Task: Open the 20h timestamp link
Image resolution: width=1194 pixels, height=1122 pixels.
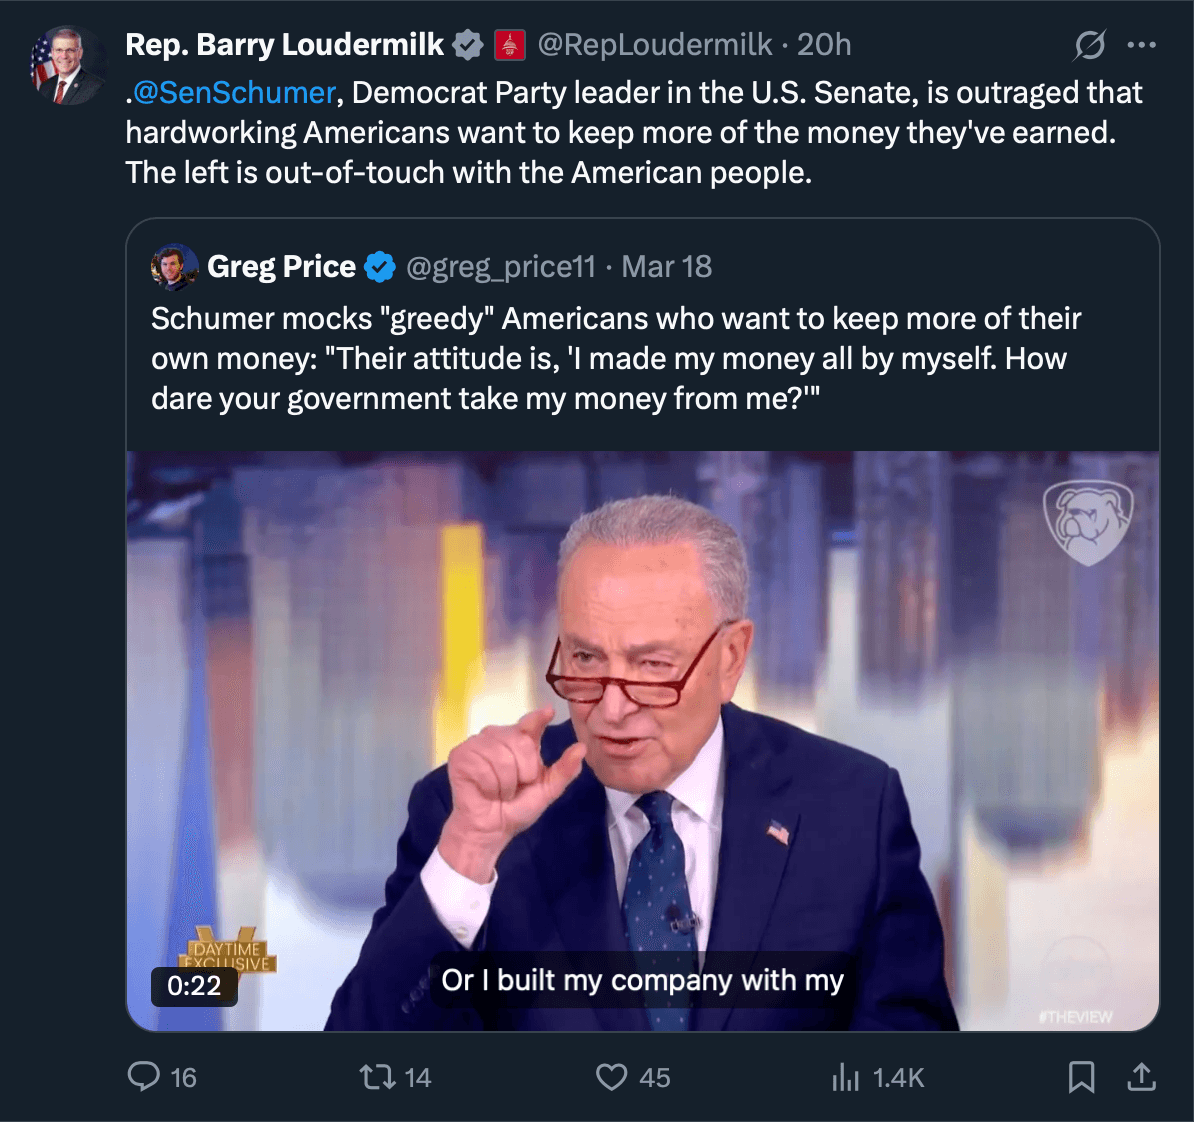Action: [x=824, y=45]
